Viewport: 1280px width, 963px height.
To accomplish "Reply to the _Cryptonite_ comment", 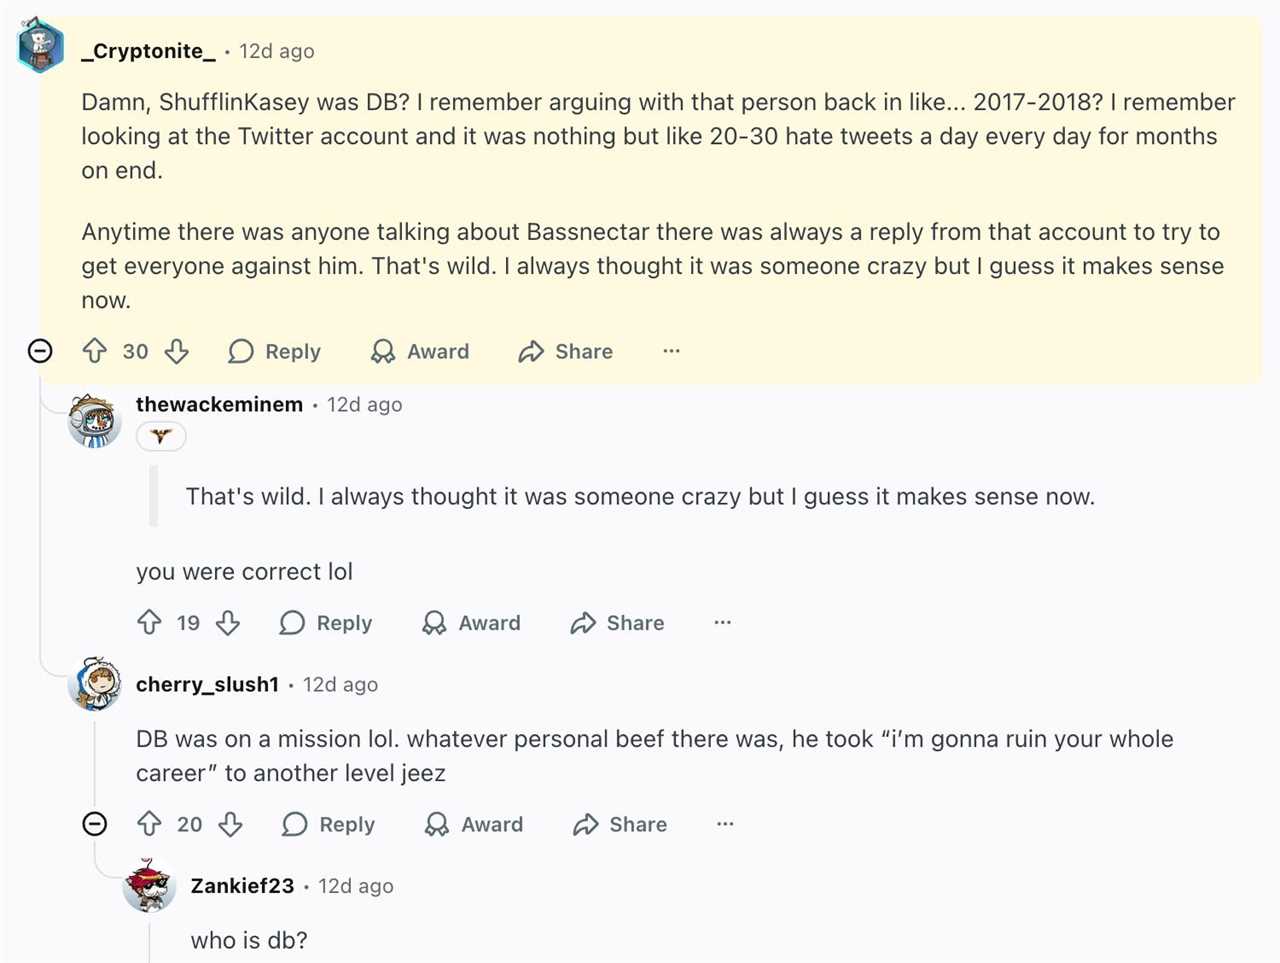I will pos(275,351).
